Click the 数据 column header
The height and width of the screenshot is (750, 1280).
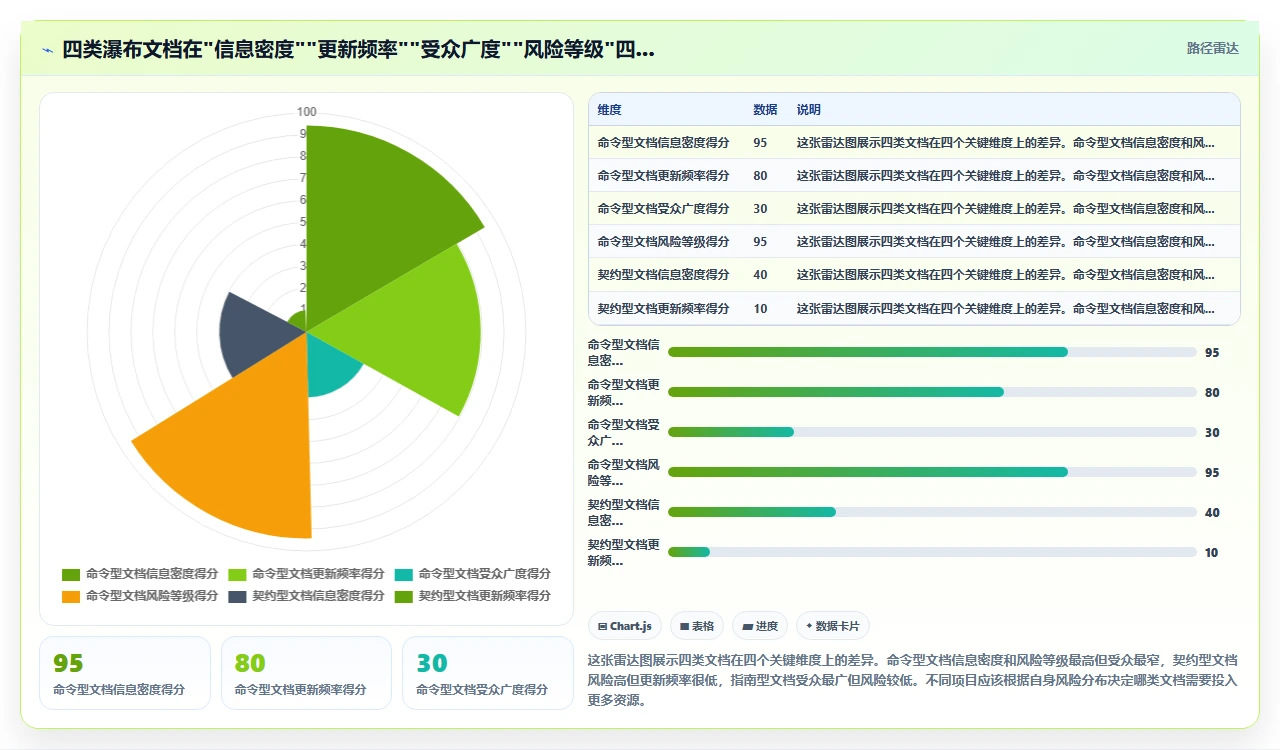(765, 110)
